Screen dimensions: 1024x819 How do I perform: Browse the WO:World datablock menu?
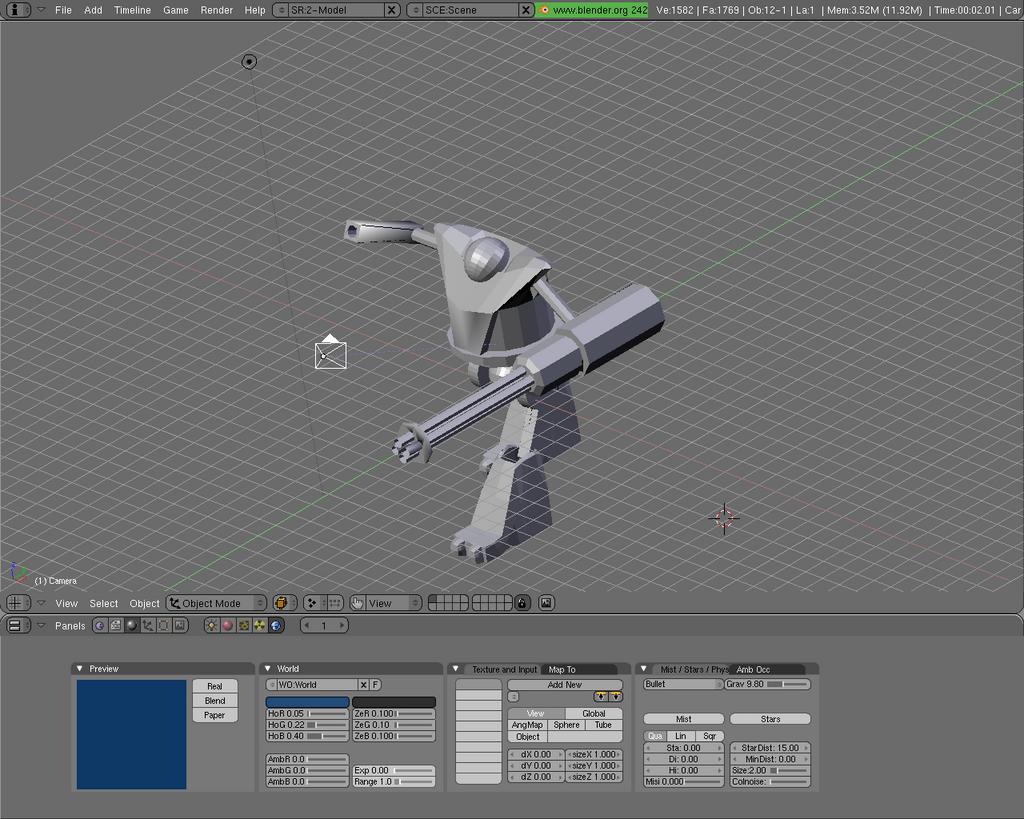pos(272,684)
